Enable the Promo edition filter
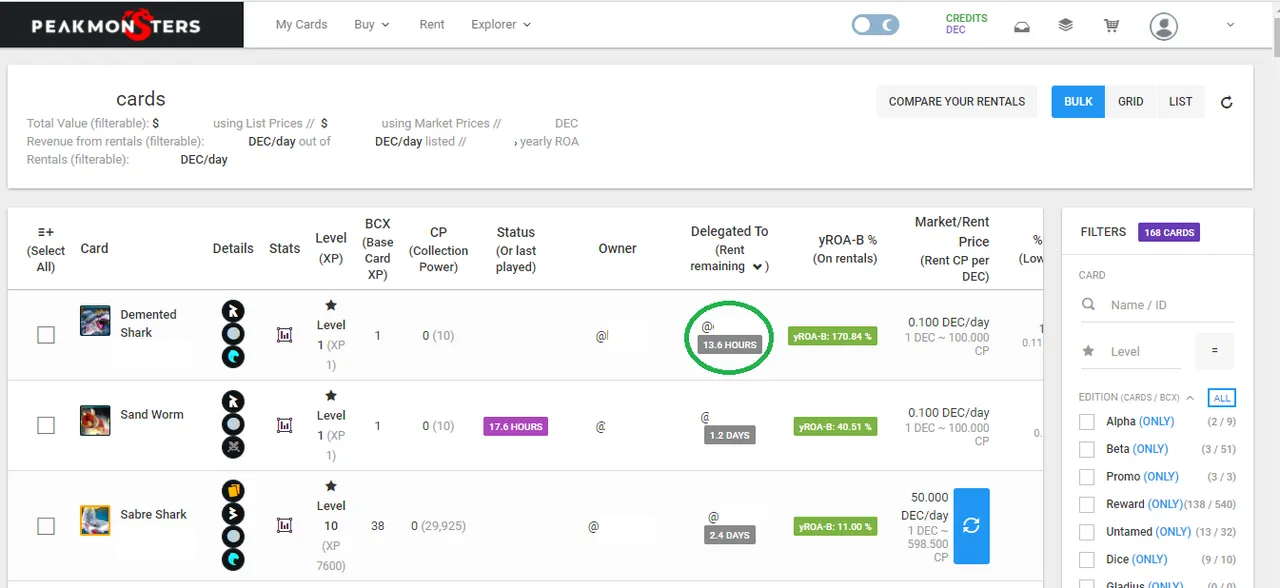Image resolution: width=1280 pixels, height=588 pixels. (1087, 477)
